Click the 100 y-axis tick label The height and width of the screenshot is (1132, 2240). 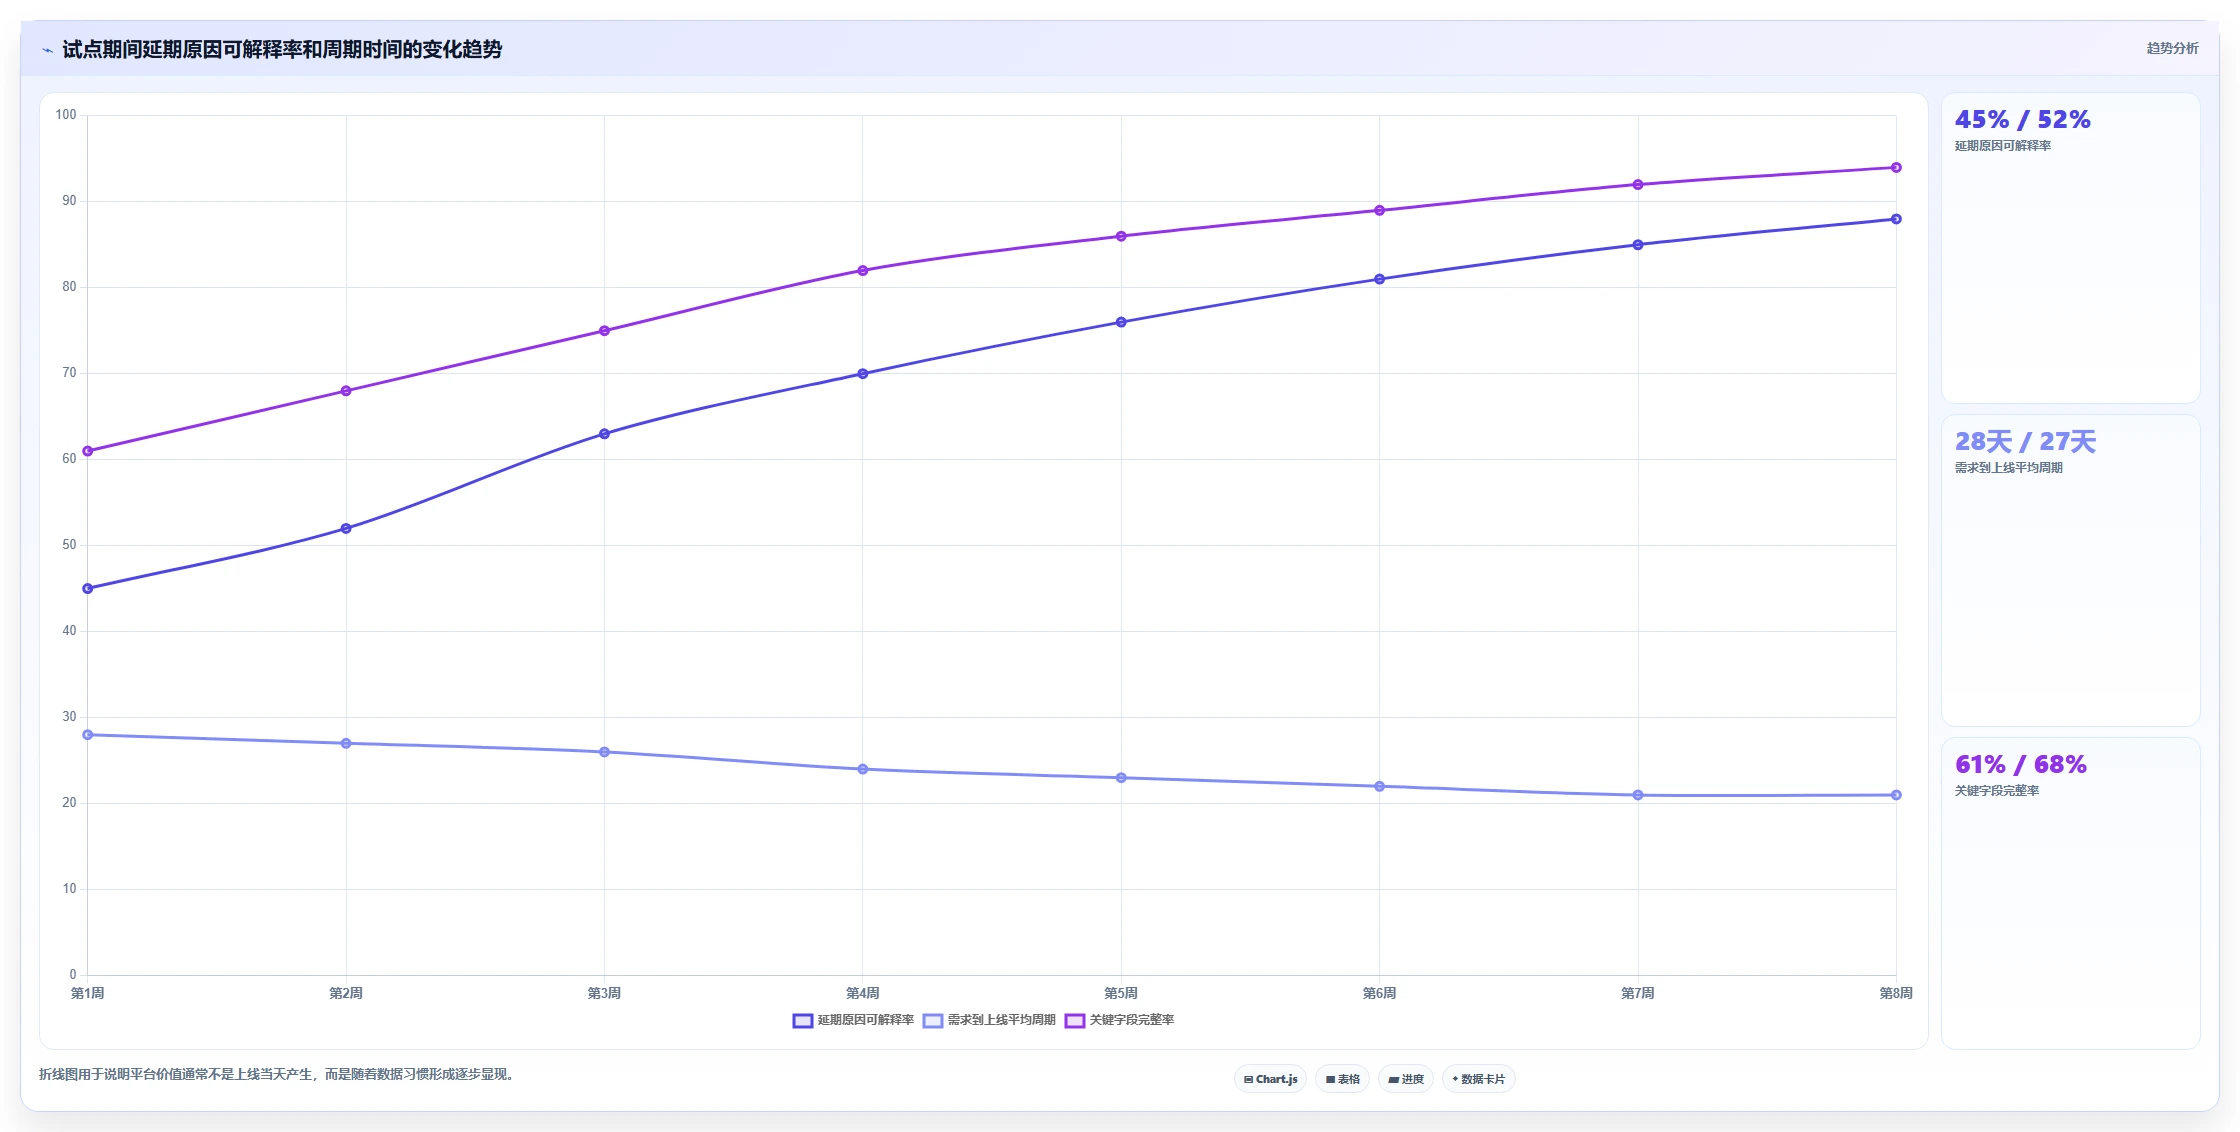(66, 115)
